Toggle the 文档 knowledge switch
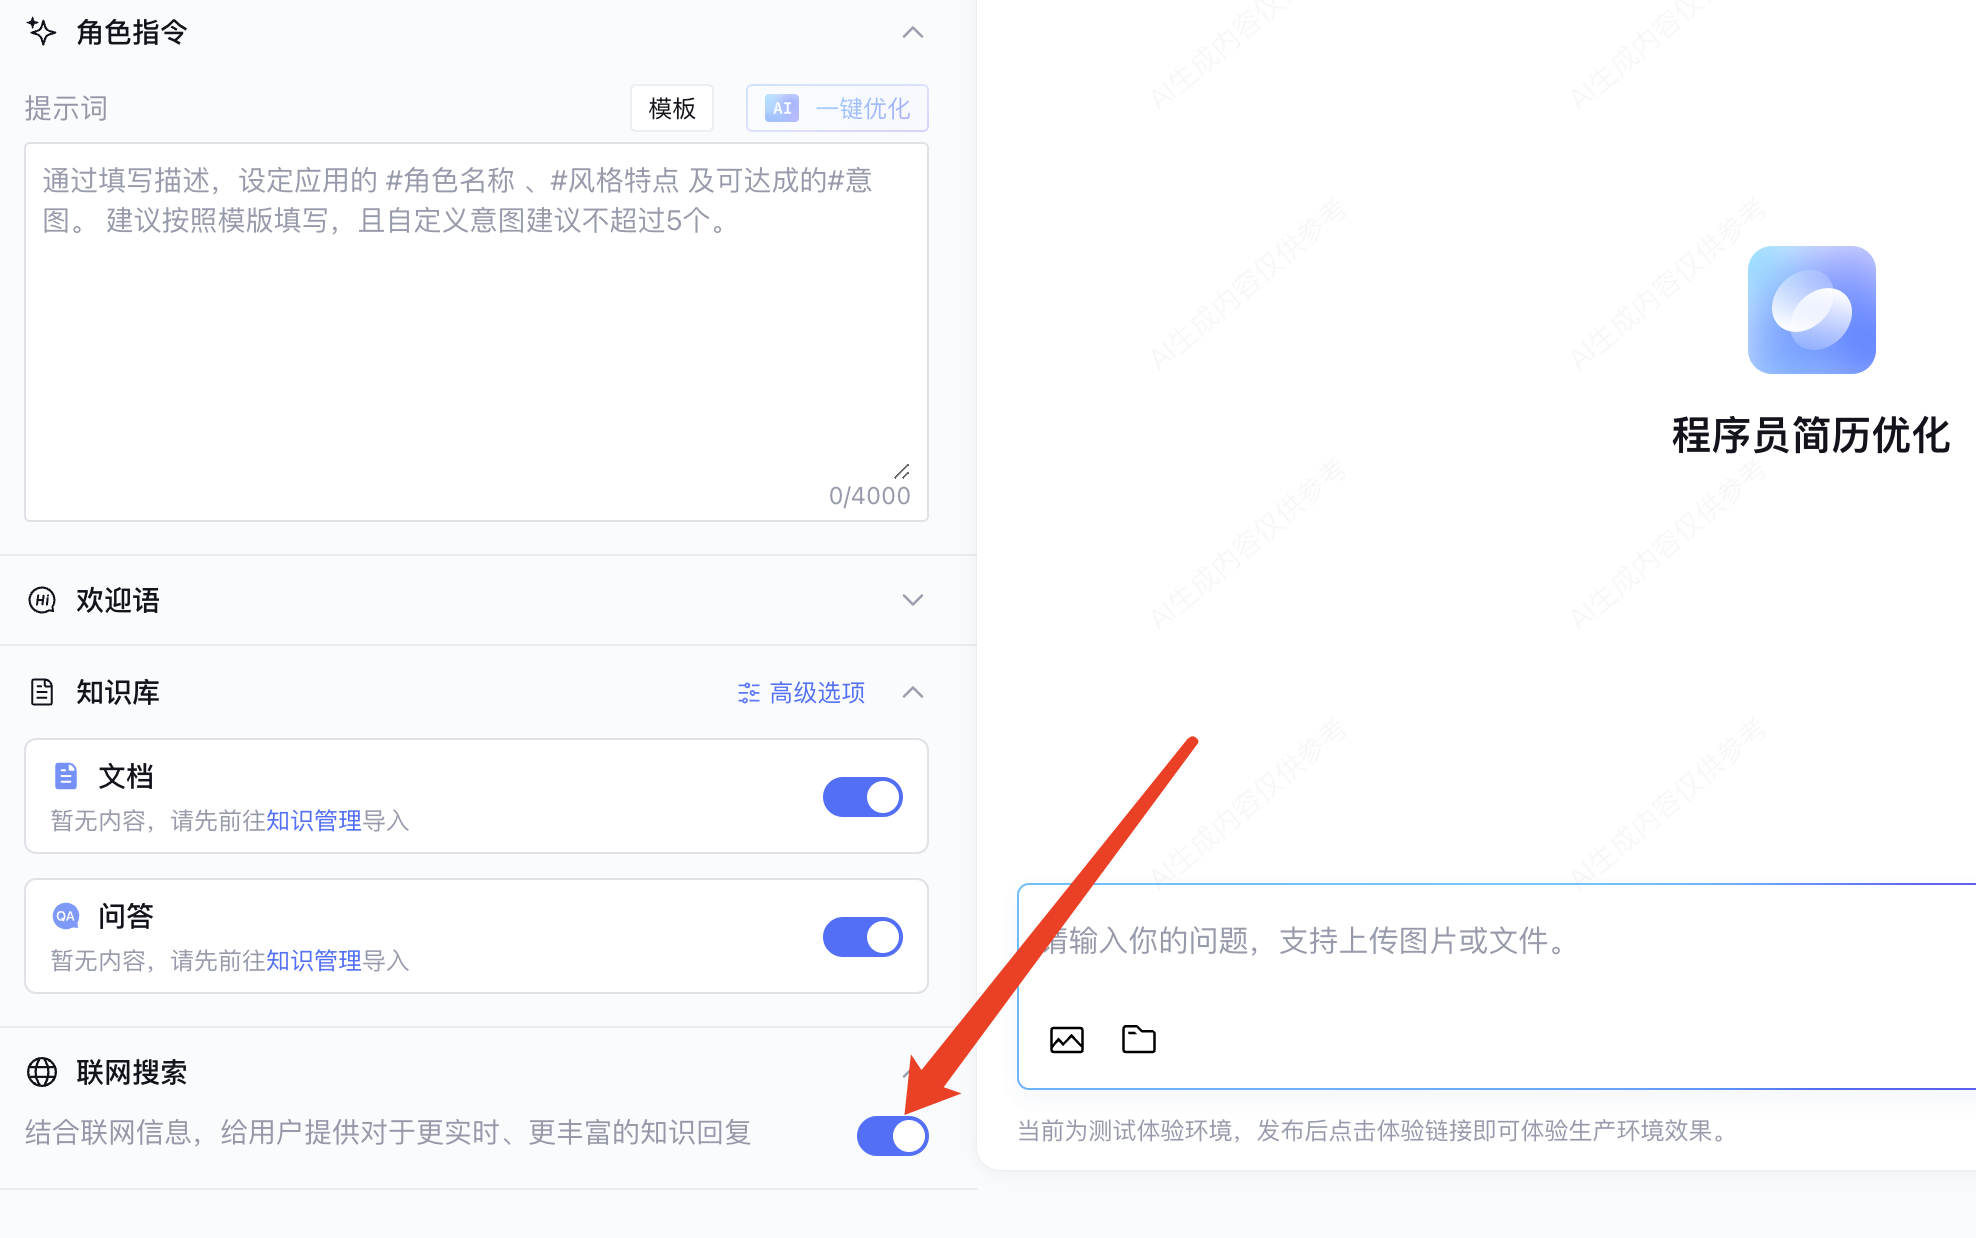This screenshot has height=1238, width=1976. (x=862, y=797)
